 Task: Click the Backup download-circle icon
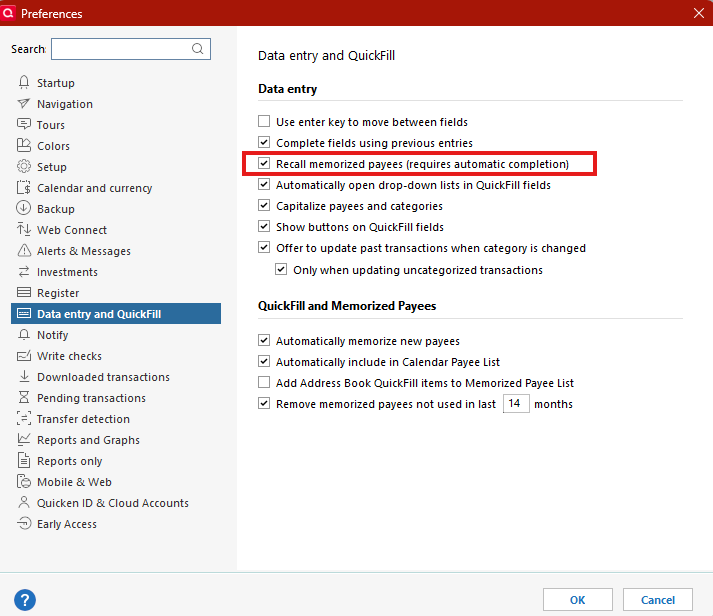[x=24, y=208]
